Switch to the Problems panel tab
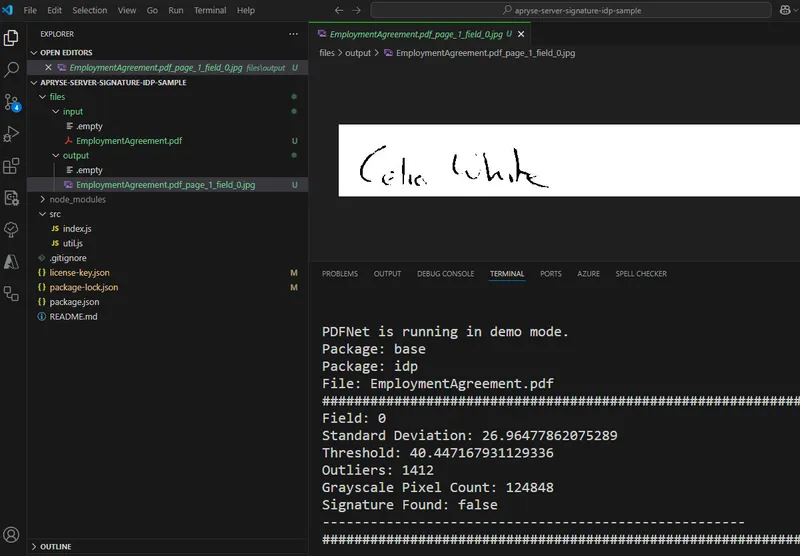The width and height of the screenshot is (800, 556). [340, 273]
